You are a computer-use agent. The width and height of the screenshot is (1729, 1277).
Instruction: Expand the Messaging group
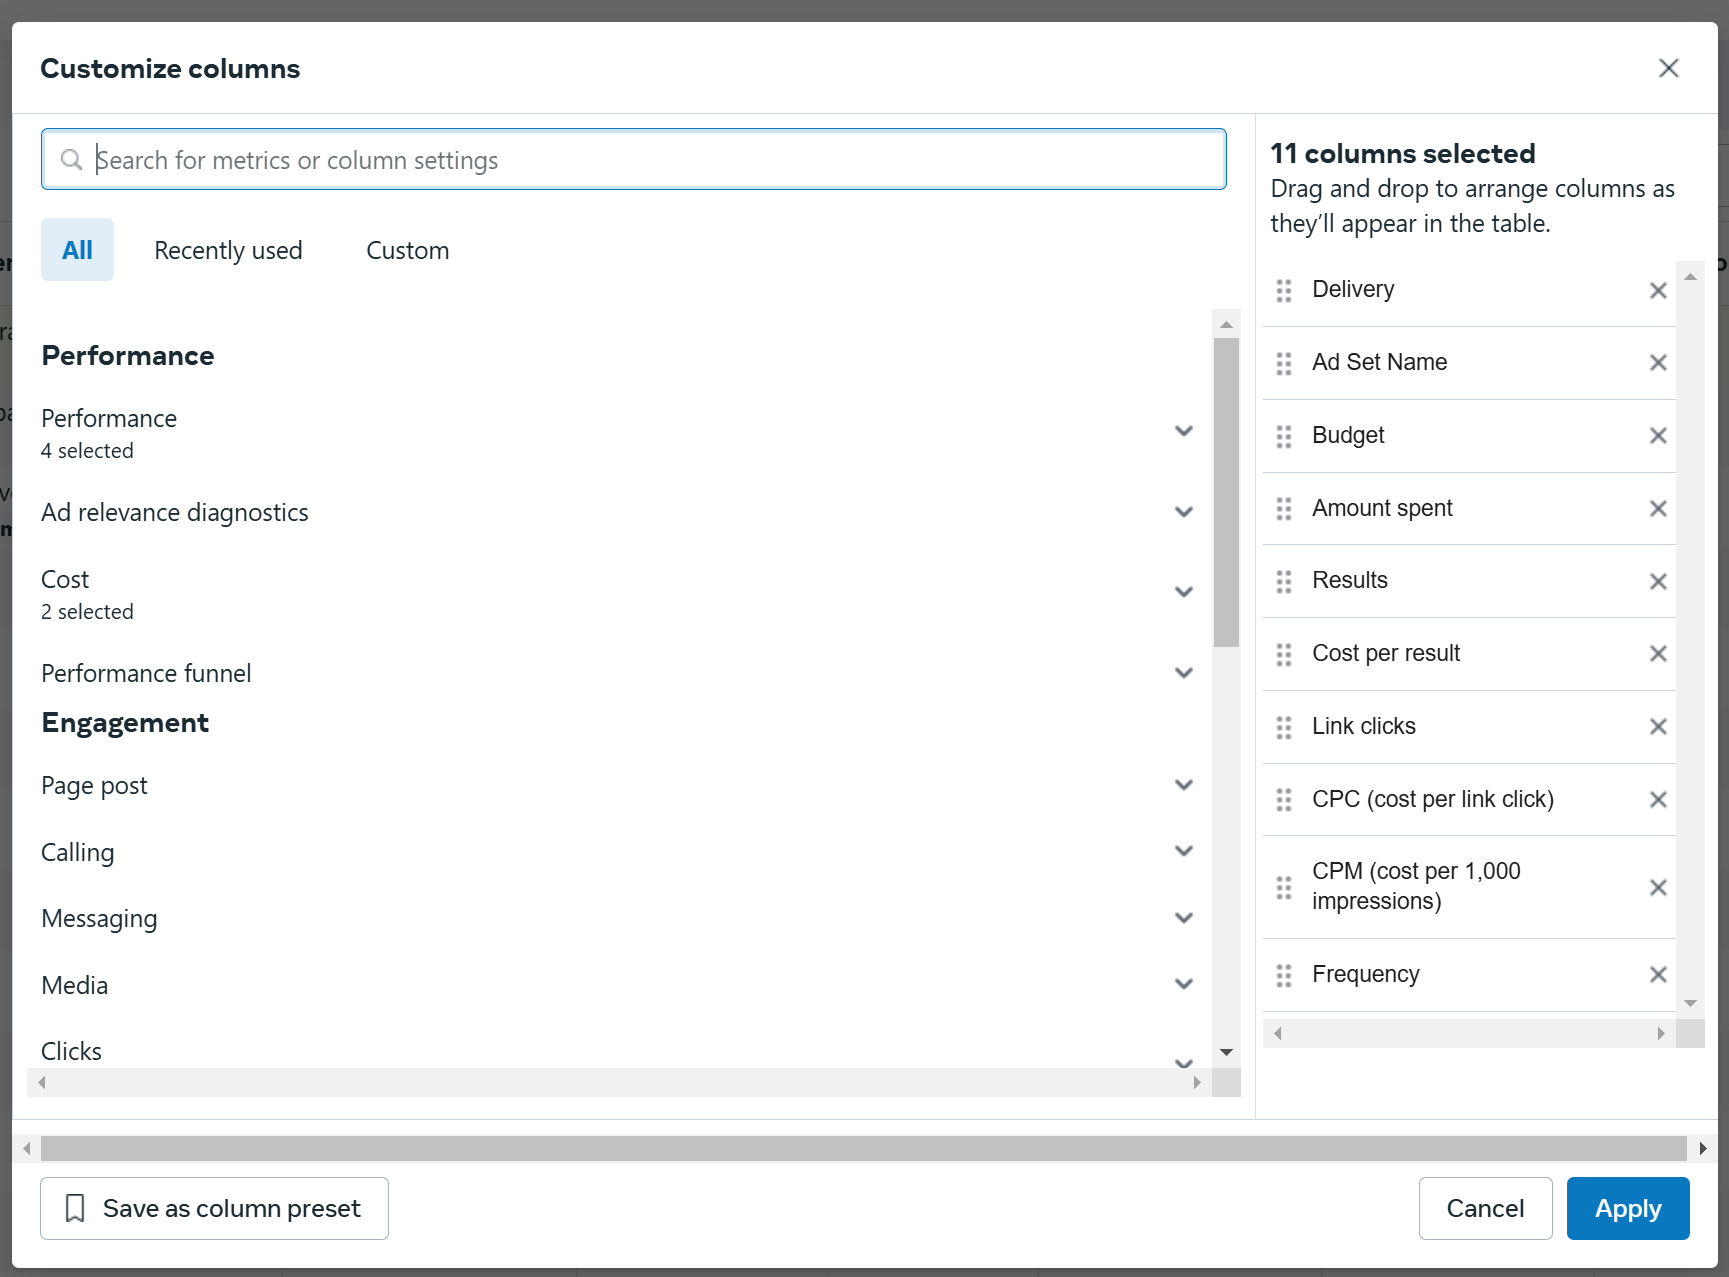pyautogui.click(x=1184, y=918)
